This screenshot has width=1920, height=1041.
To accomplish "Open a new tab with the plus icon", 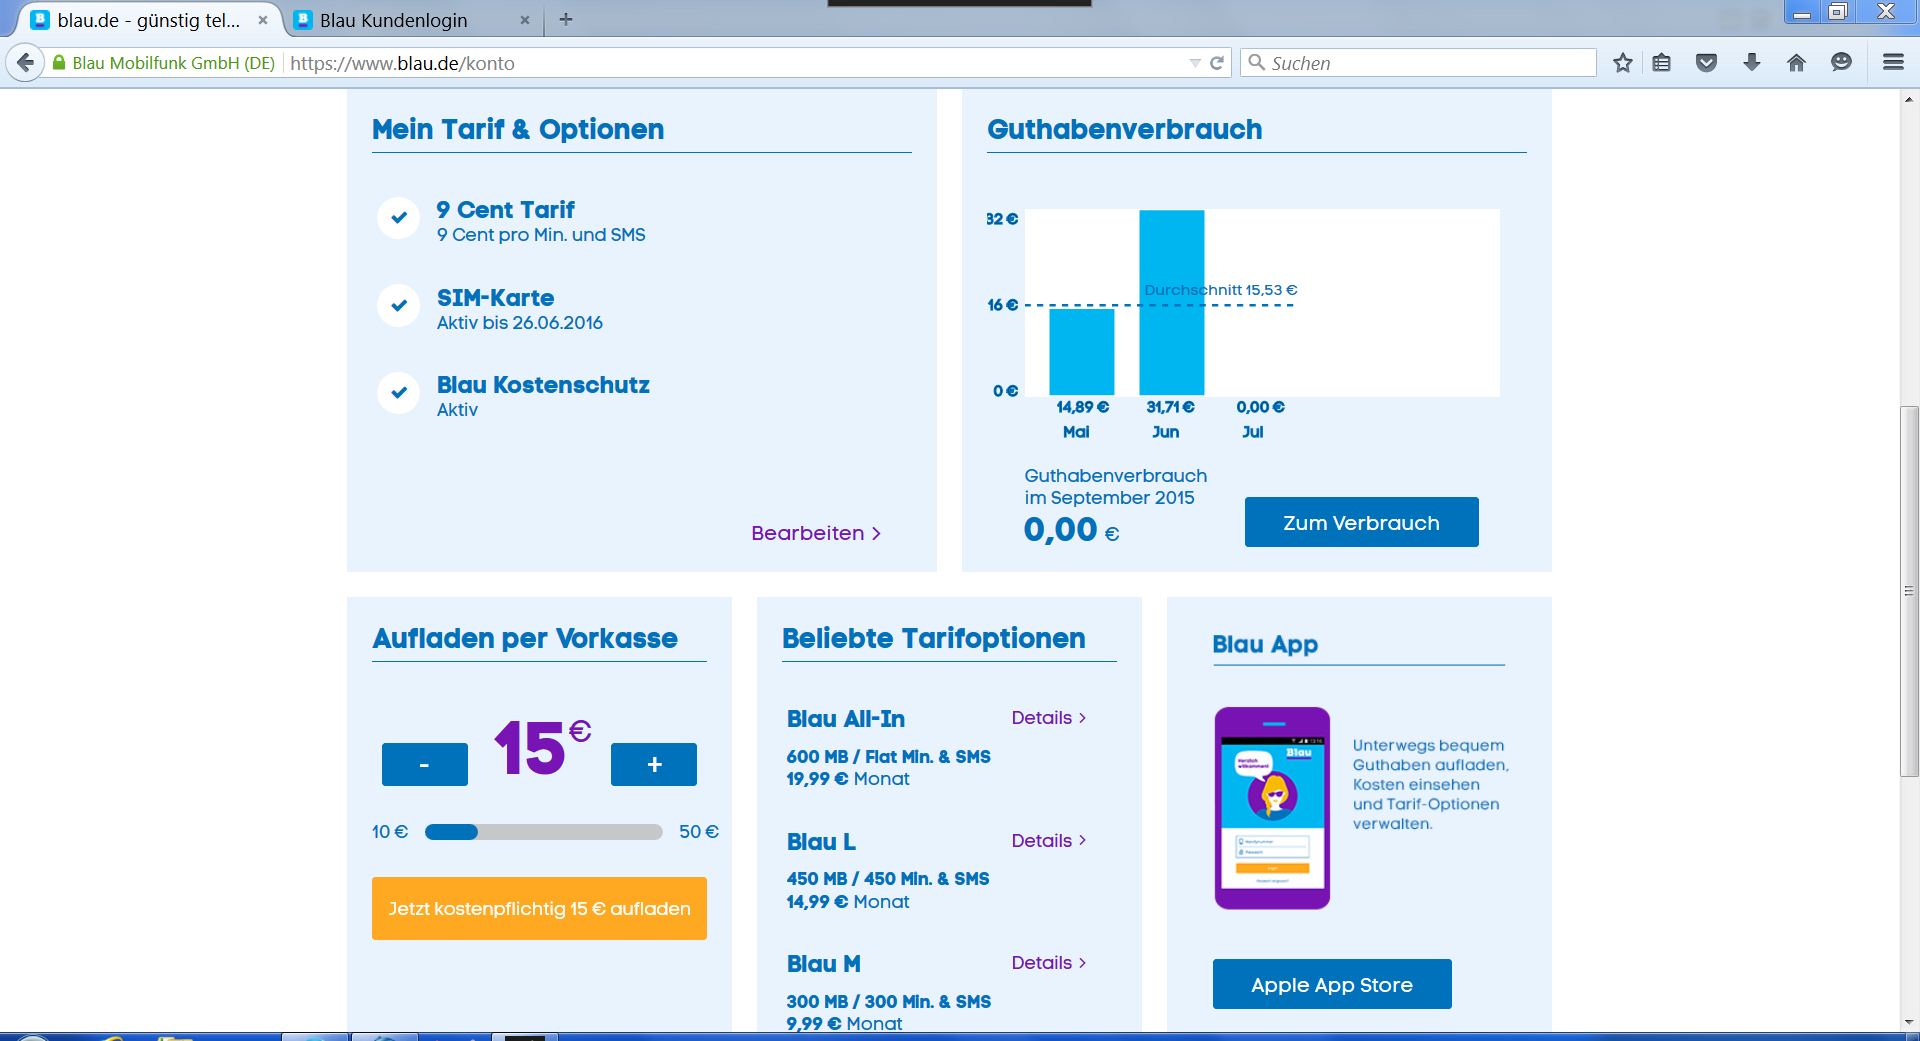I will 566,19.
